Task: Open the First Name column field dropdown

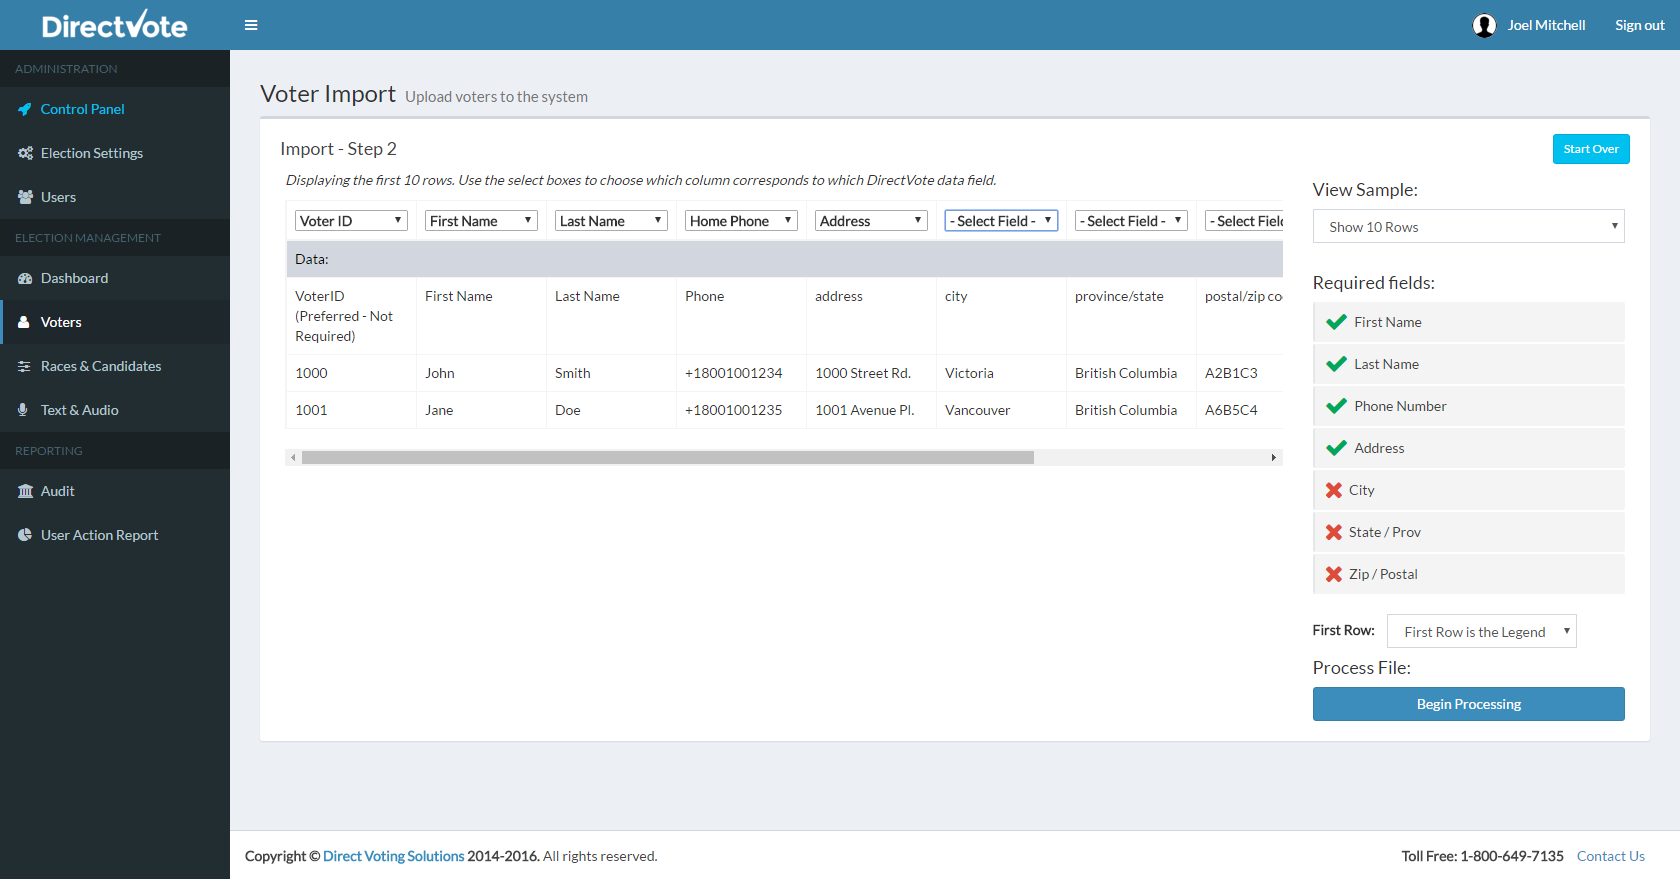Action: tap(481, 221)
